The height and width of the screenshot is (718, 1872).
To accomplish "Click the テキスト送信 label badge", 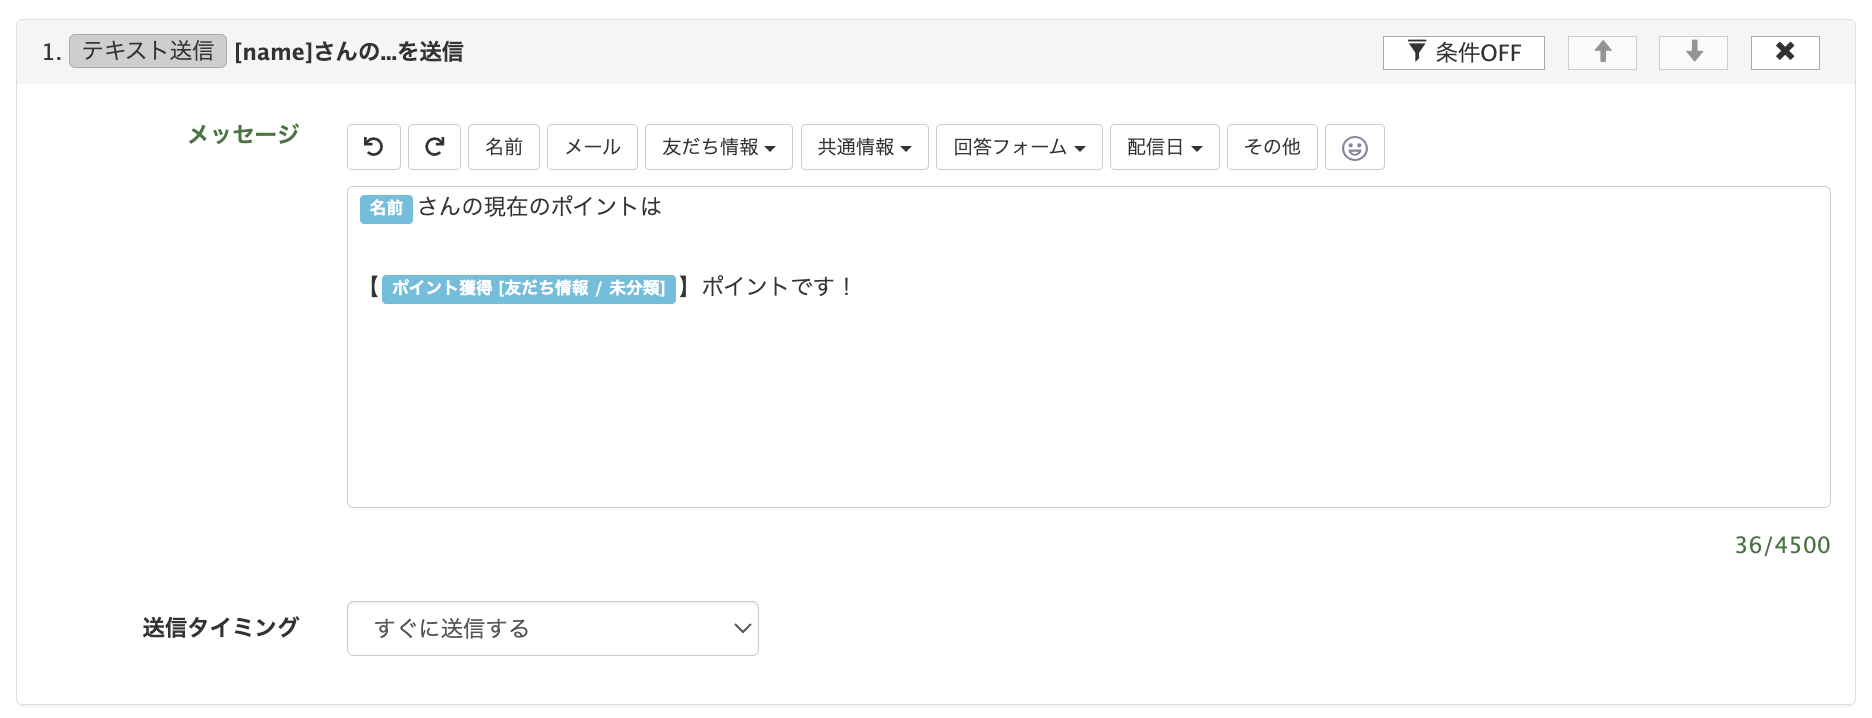I will click(x=148, y=51).
